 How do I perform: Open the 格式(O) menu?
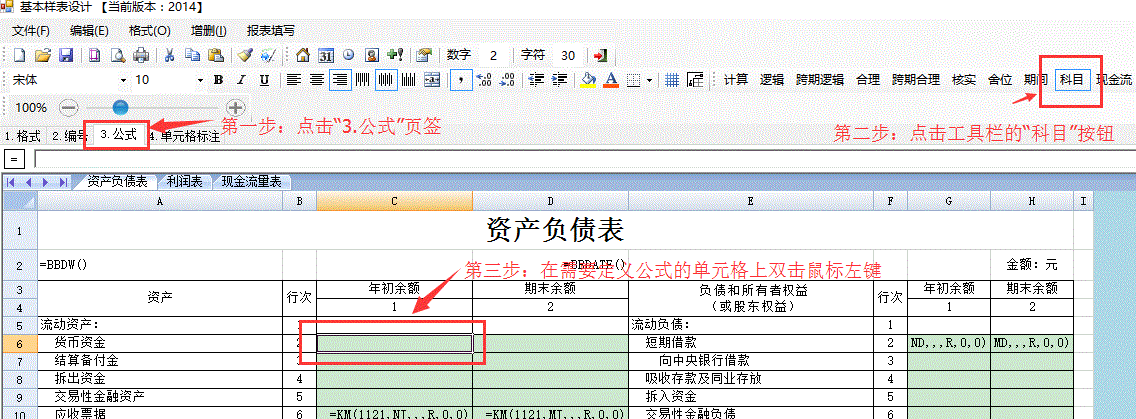[149, 31]
